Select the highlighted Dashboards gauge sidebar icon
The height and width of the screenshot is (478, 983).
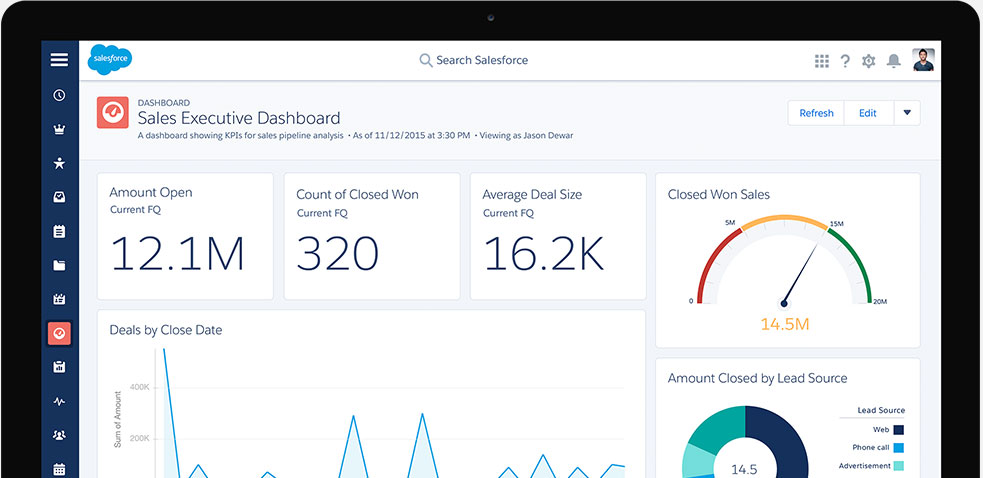coord(59,333)
